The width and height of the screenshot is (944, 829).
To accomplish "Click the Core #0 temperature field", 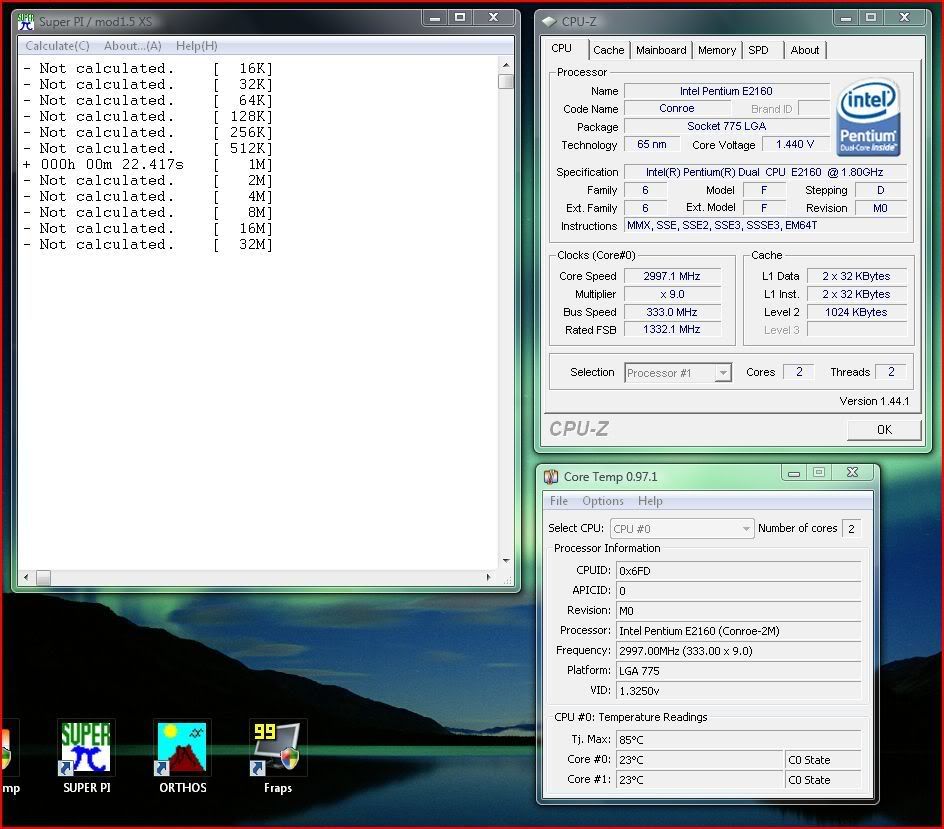I will point(699,760).
